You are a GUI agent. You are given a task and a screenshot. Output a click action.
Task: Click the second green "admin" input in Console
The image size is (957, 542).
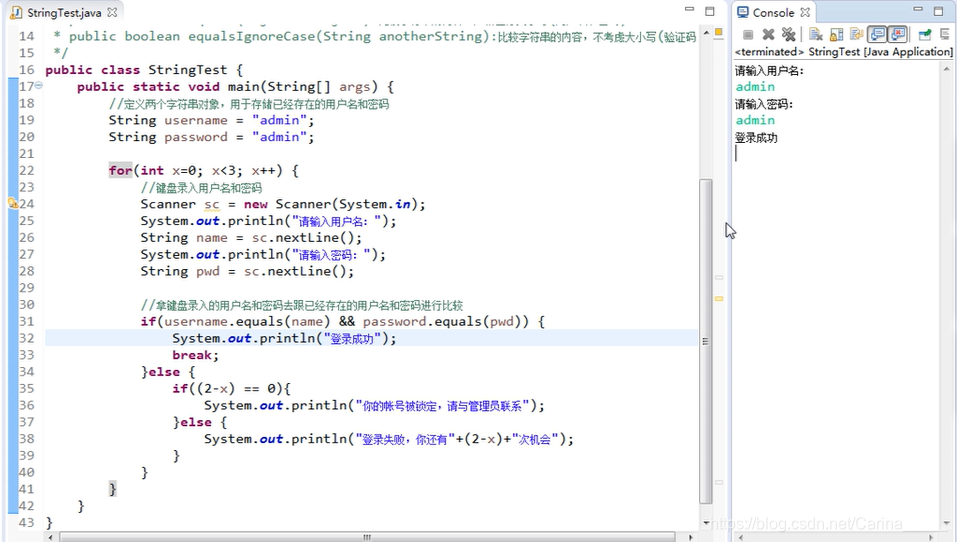(755, 120)
